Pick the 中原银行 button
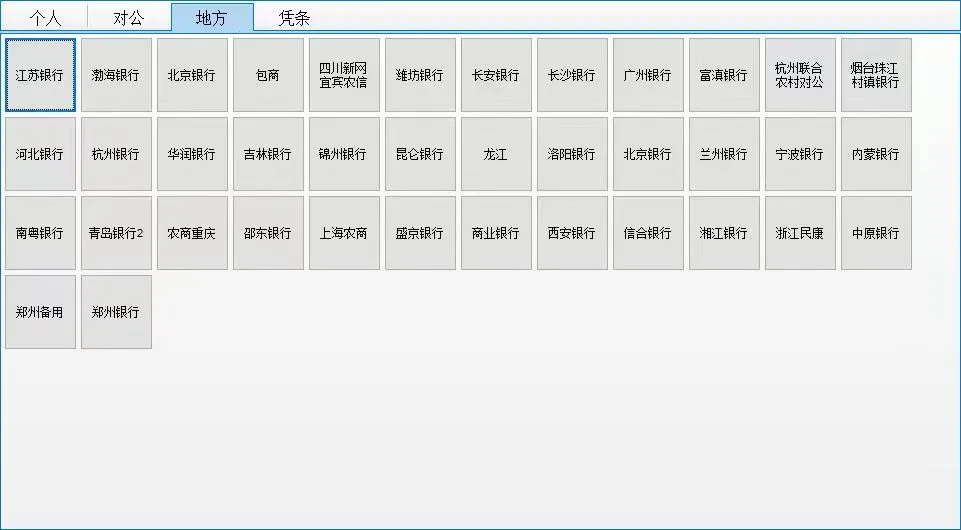961x530 pixels. point(876,233)
